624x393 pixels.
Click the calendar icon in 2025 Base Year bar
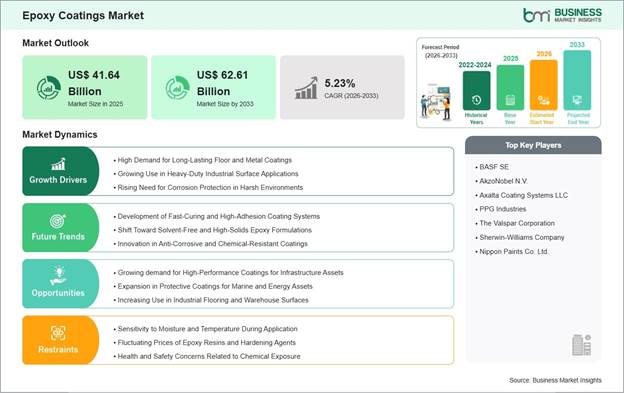point(510,100)
